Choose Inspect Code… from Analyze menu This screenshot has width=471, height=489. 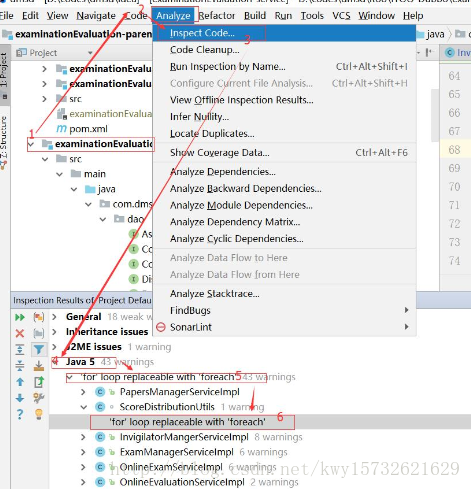click(284, 33)
